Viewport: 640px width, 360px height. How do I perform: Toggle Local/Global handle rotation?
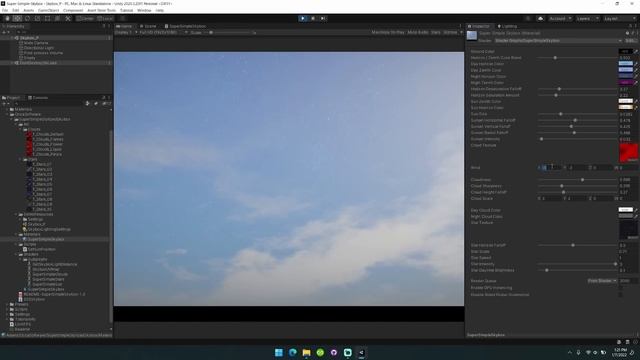105,18
